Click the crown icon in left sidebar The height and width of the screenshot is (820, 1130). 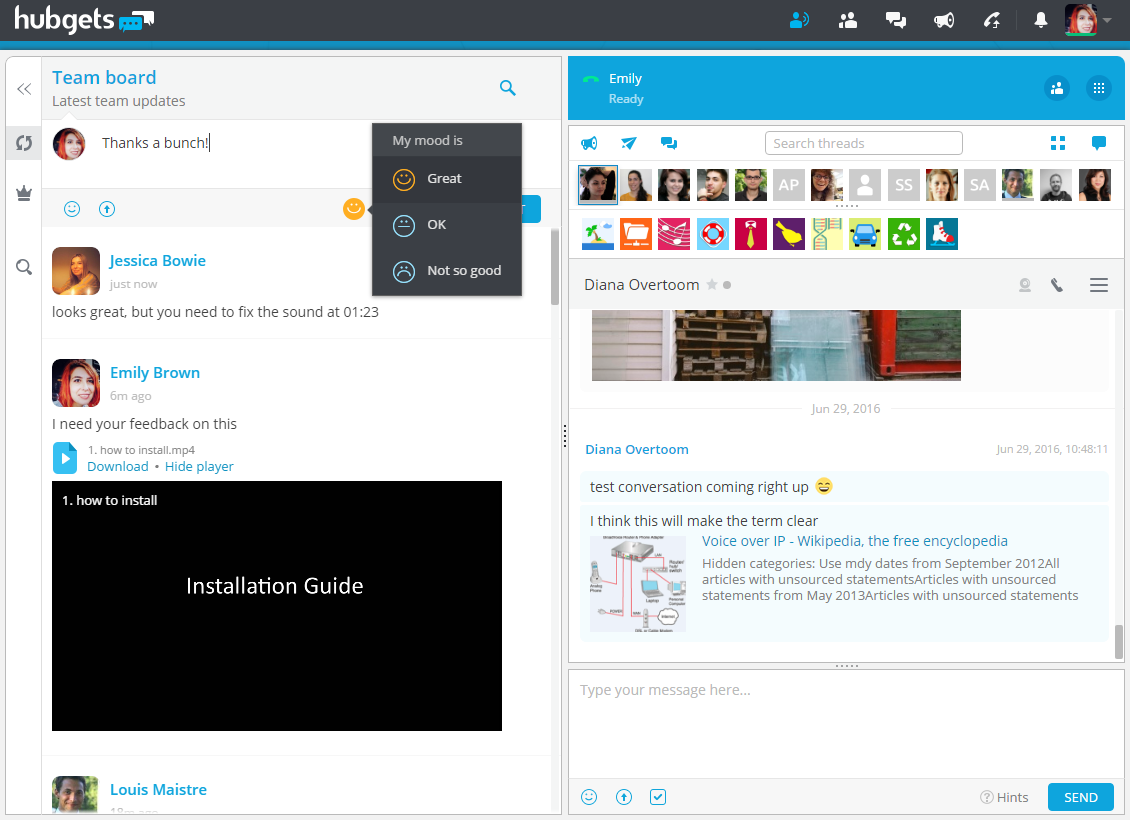tap(24, 194)
